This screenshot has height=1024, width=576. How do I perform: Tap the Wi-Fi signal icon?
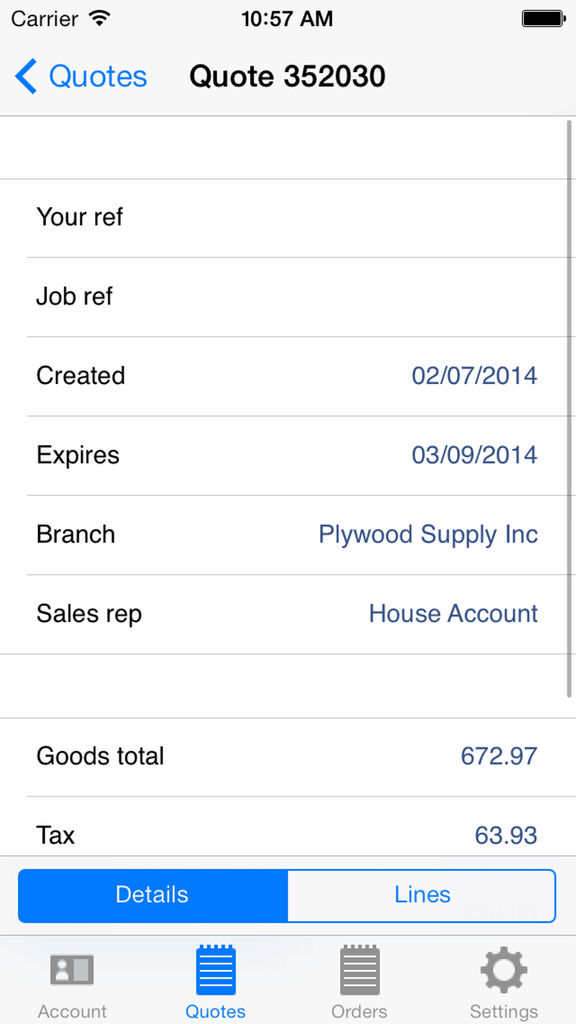(100, 18)
